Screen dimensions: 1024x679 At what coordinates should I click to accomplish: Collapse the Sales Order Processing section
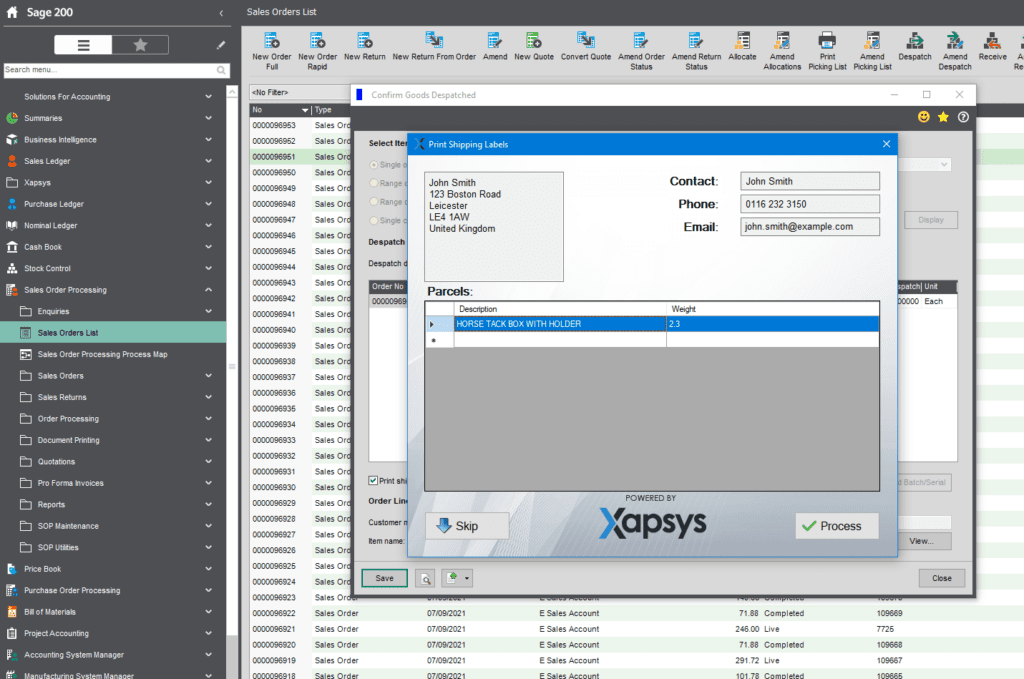[208, 290]
